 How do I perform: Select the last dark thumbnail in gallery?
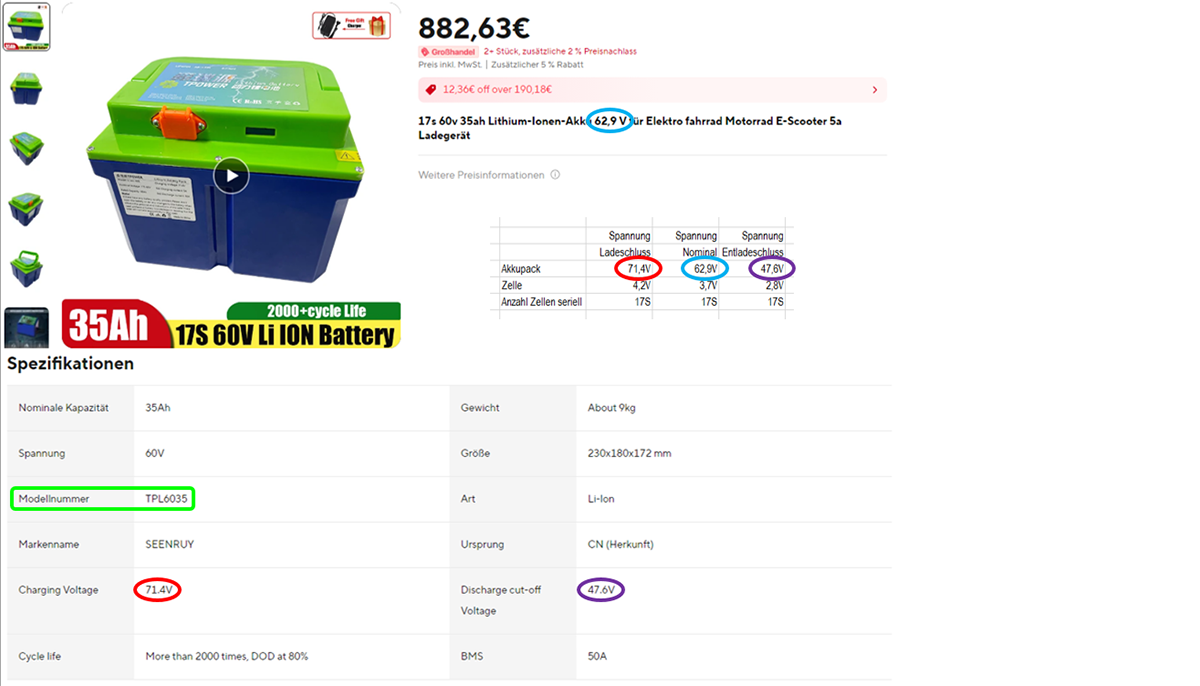(x=26, y=328)
